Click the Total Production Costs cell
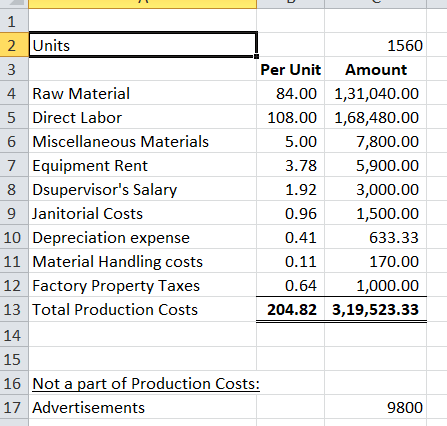The image size is (447, 426). (x=143, y=309)
